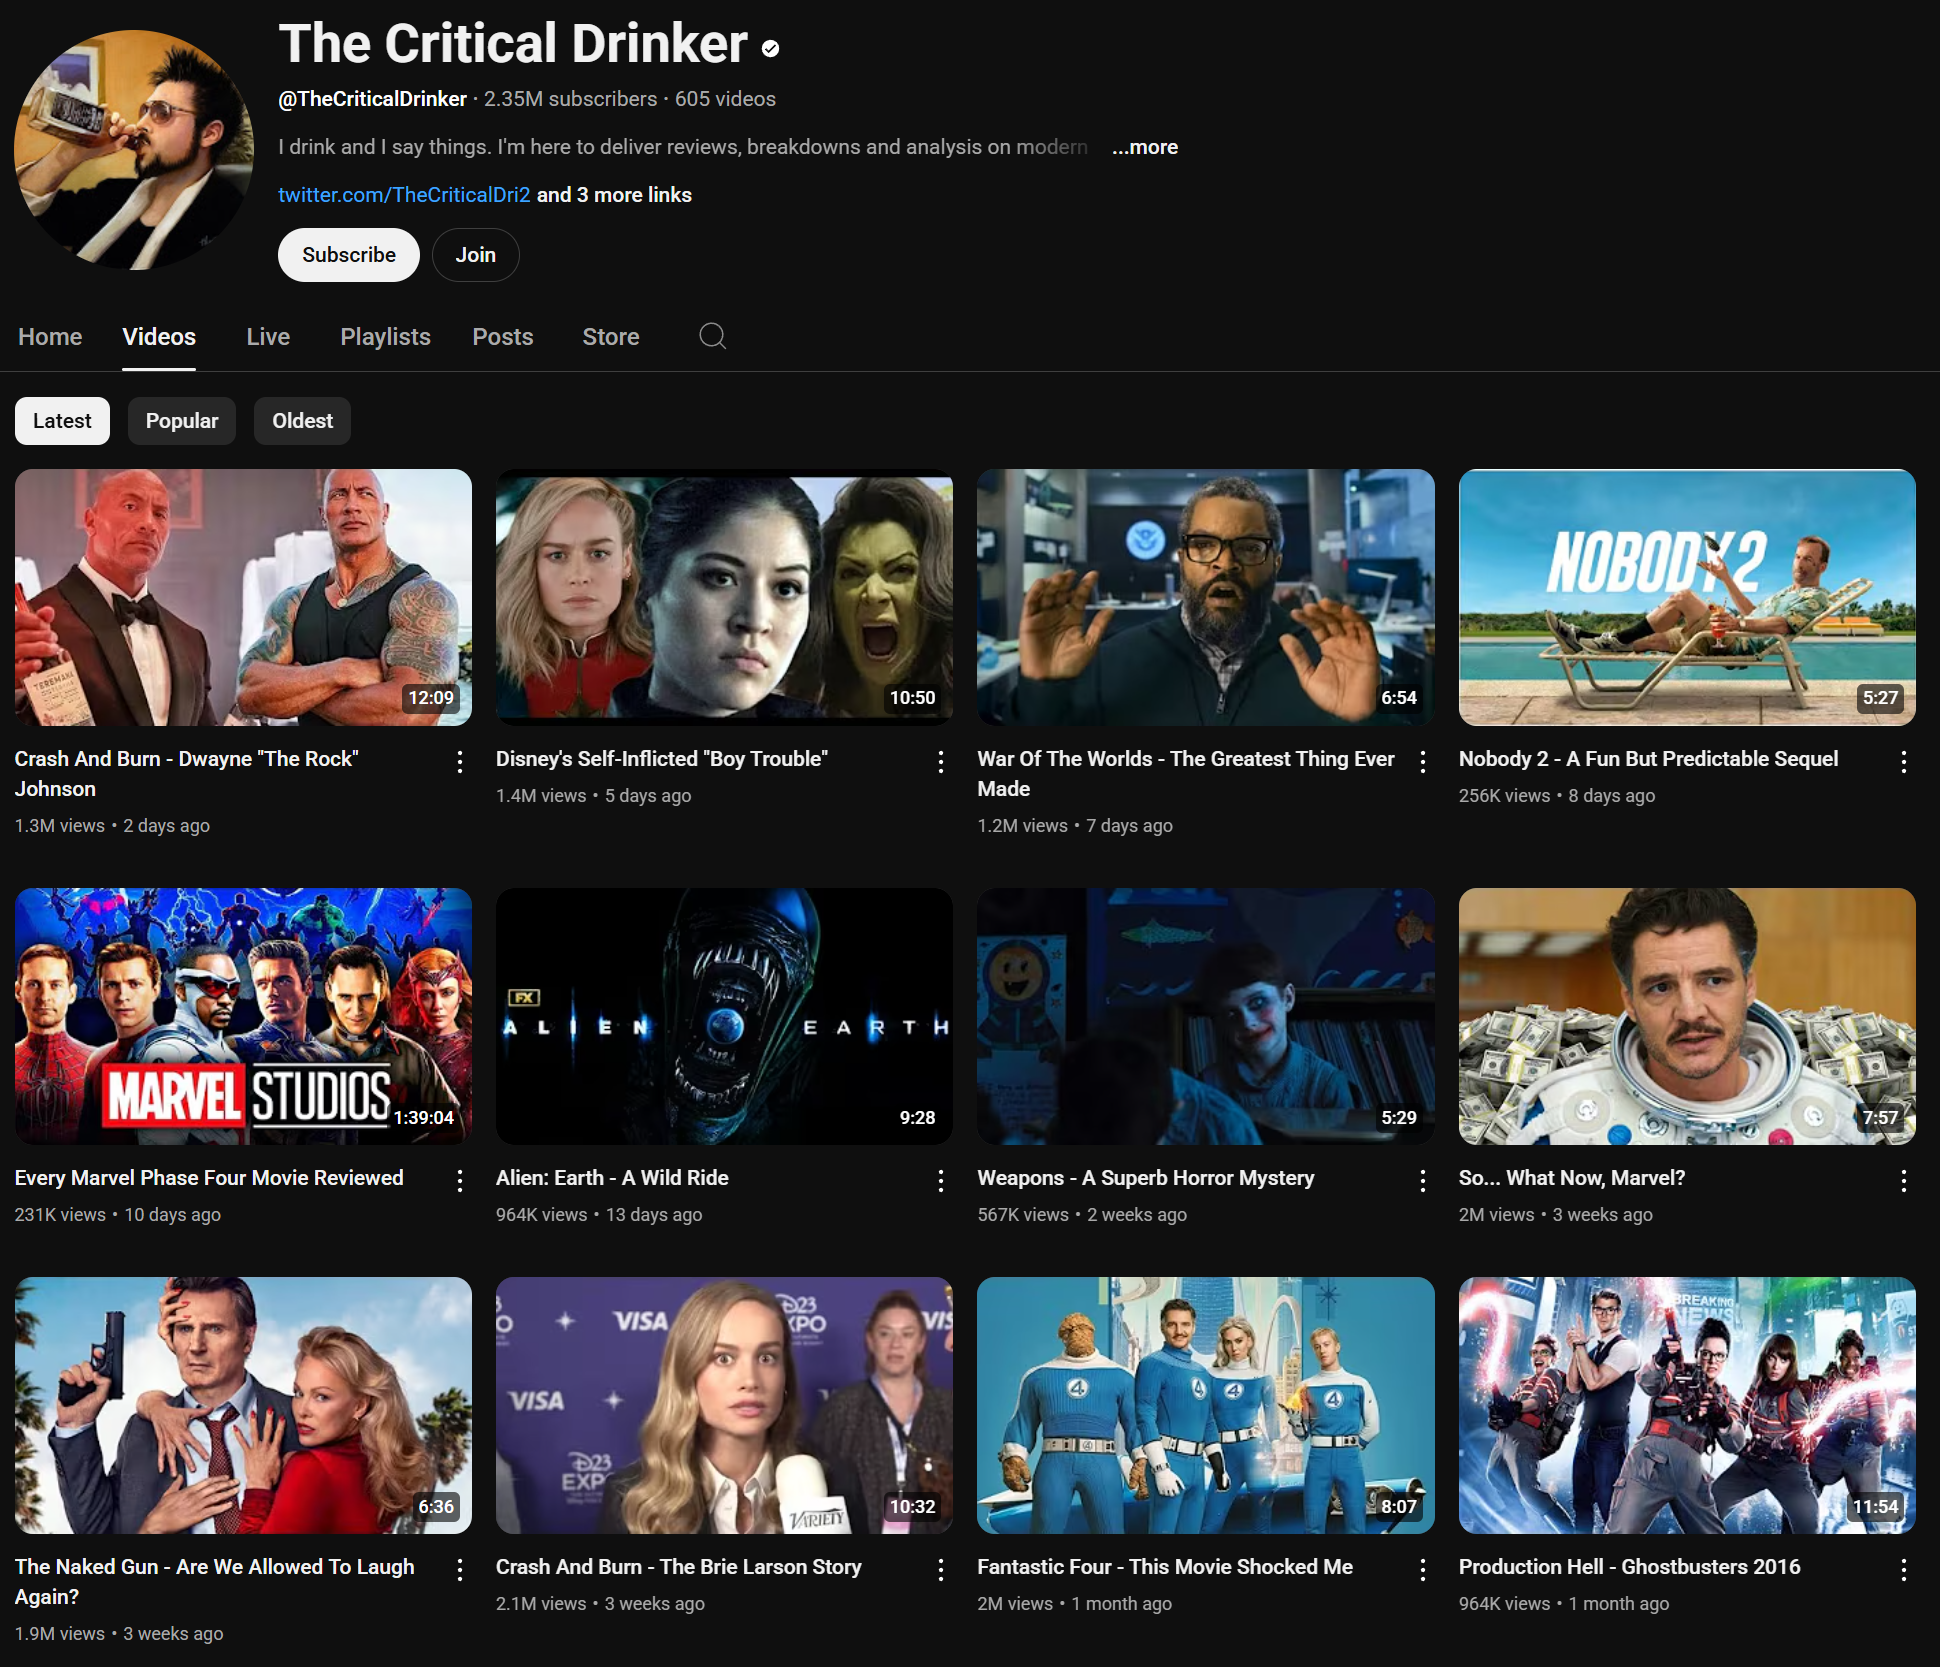Click the @TheCriticalDrinker channel handle

[x=372, y=99]
